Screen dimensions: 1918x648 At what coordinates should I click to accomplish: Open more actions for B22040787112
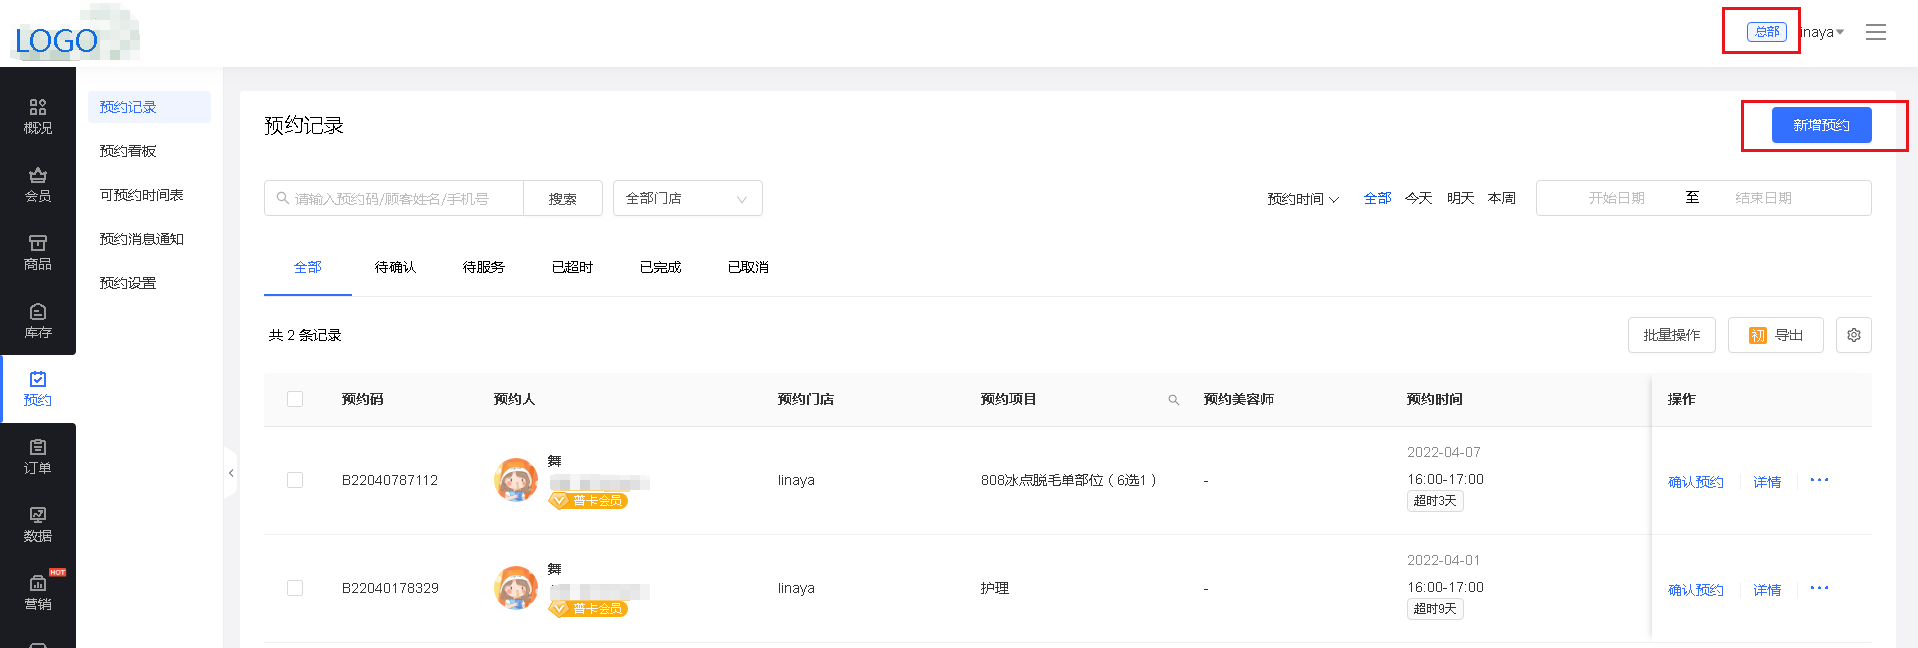click(1819, 480)
